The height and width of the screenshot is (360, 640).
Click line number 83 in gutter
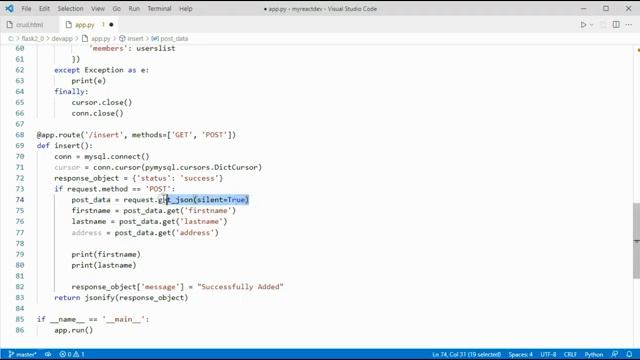[x=20, y=298]
